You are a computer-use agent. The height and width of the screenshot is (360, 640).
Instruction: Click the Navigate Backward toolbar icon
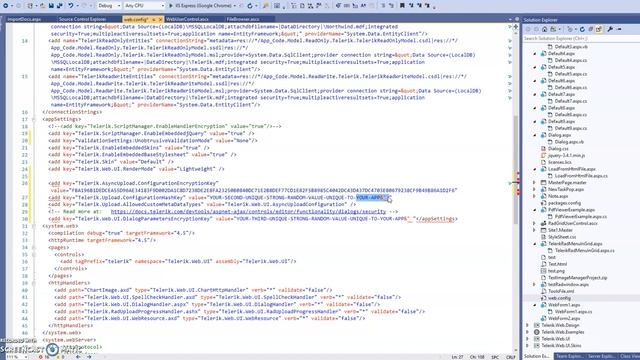tap(6, 6)
